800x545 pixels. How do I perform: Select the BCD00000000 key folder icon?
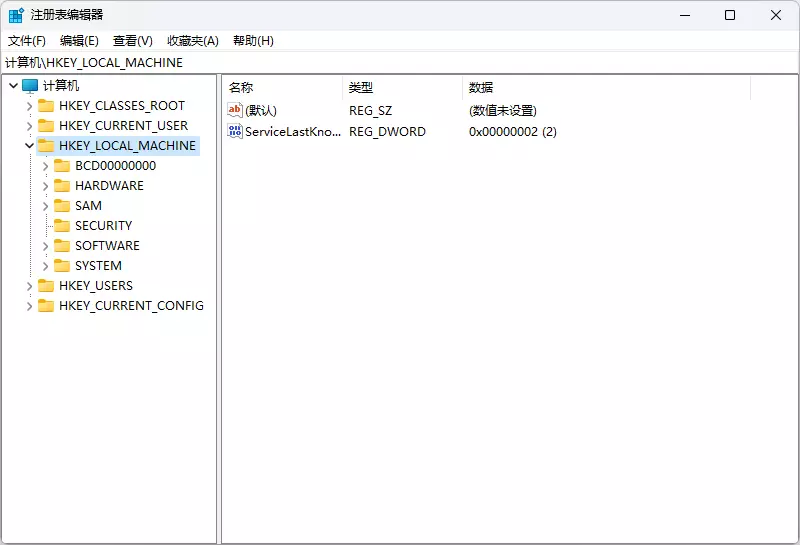tap(62, 166)
